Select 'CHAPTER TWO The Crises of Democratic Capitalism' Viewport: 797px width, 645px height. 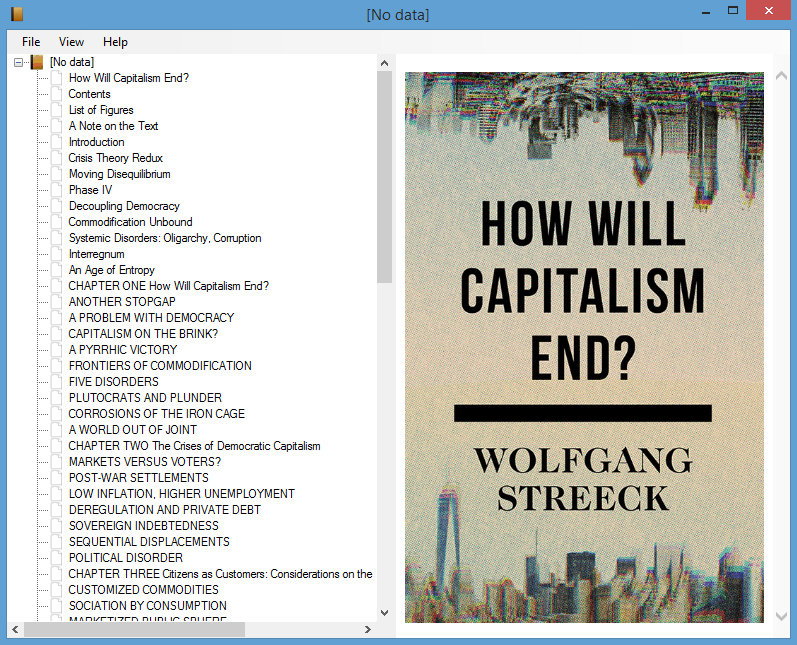[195, 446]
